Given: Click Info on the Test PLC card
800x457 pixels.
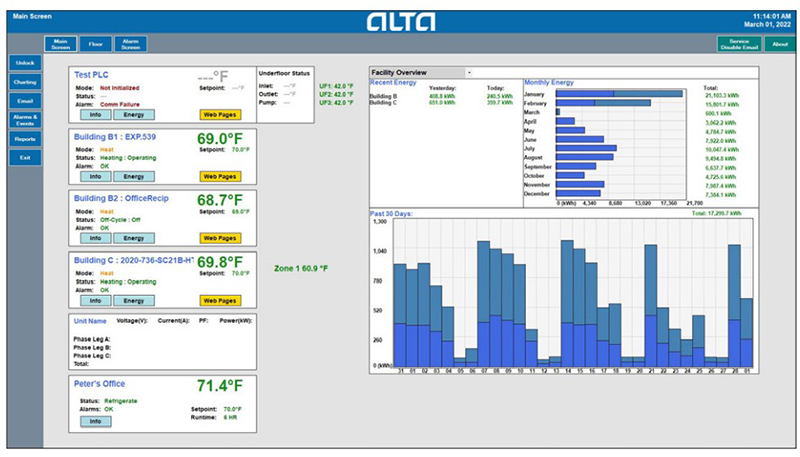Looking at the screenshot, I should pyautogui.click(x=95, y=115).
